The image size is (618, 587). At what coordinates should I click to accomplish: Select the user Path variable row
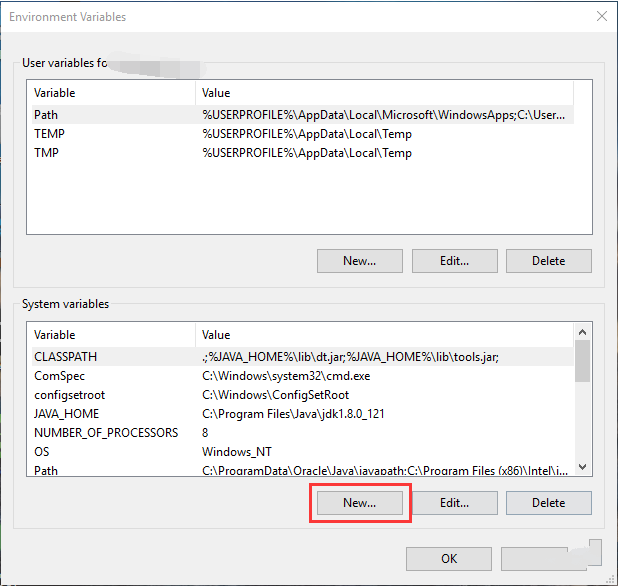46,115
